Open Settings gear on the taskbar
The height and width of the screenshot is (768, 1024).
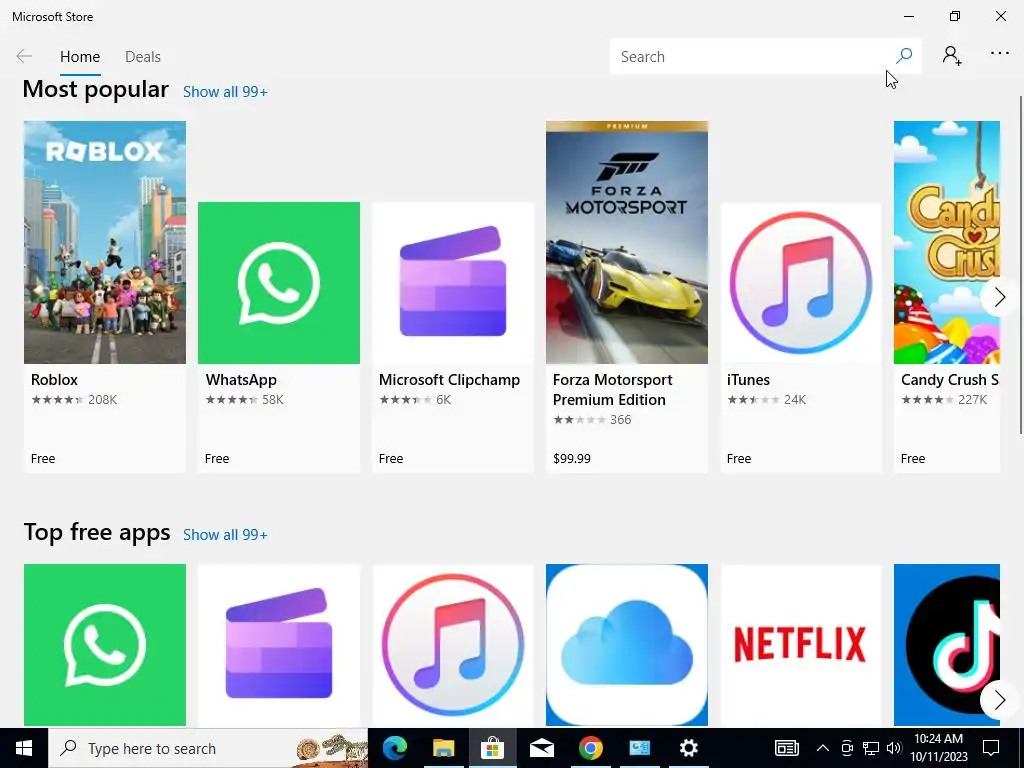(x=688, y=748)
